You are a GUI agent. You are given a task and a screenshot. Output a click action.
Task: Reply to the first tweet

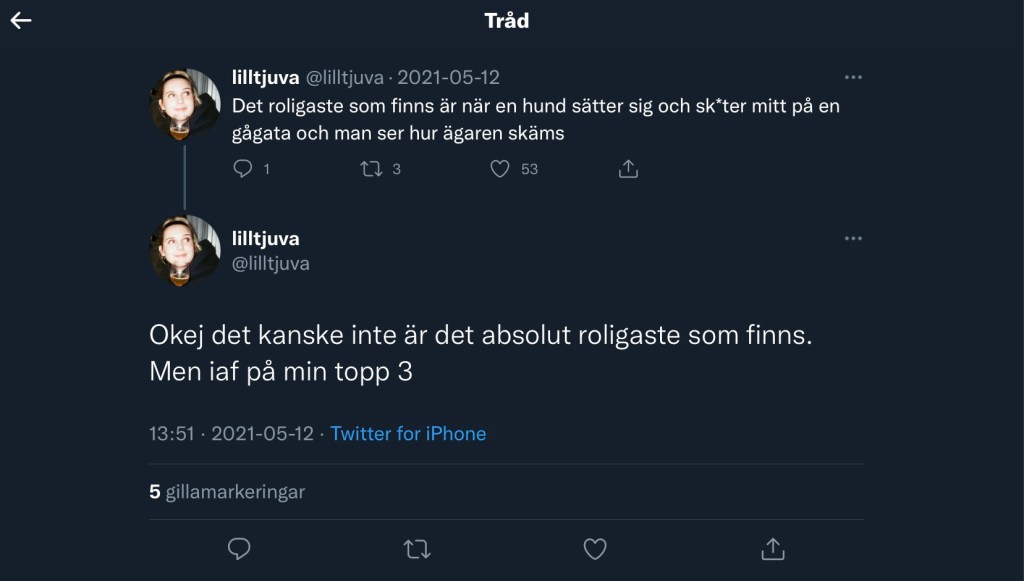pyautogui.click(x=242, y=169)
